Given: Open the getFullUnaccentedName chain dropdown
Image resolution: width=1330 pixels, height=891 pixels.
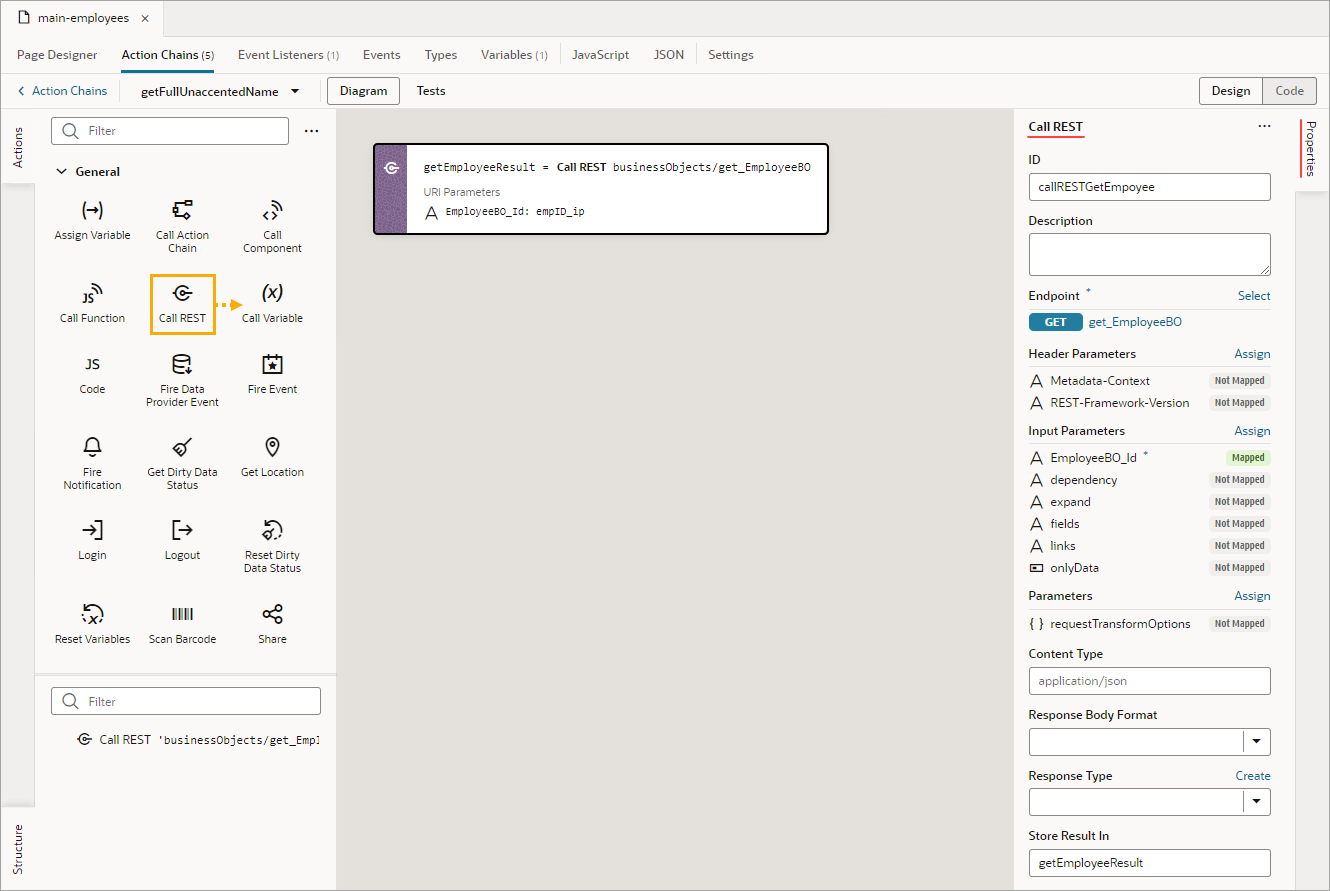Looking at the screenshot, I should [x=295, y=91].
